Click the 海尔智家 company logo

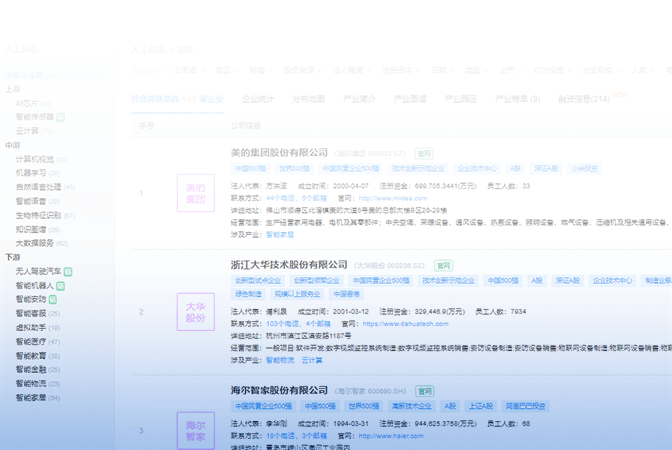point(196,427)
